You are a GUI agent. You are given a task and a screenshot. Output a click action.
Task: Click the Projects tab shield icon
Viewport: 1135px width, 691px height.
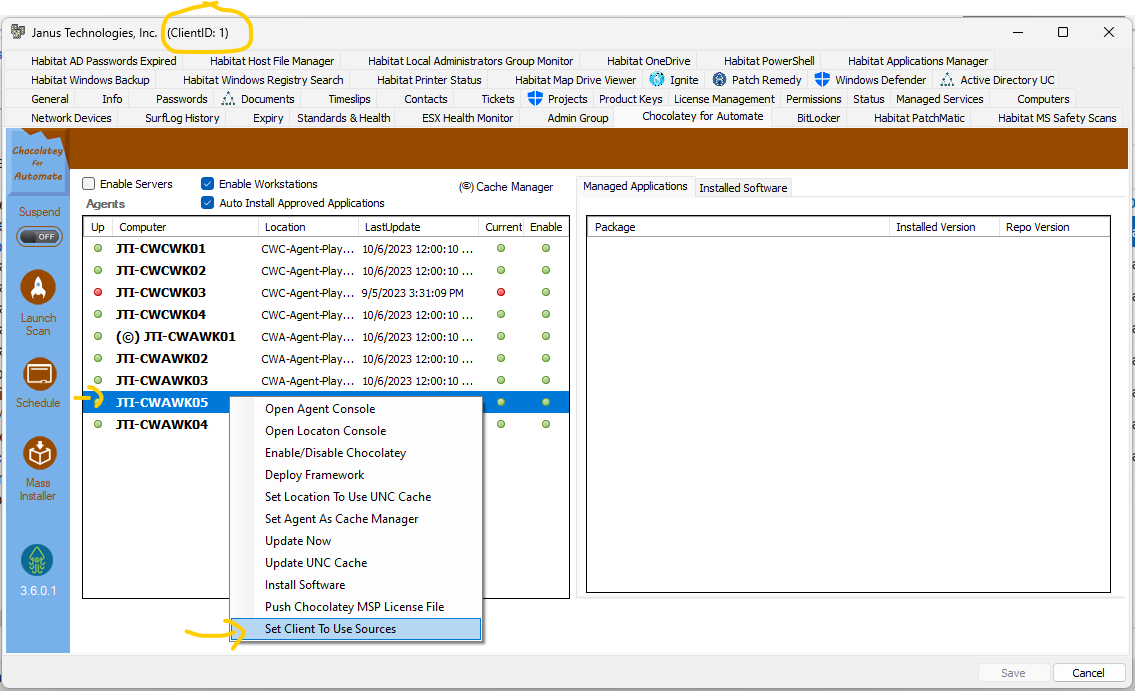(x=535, y=98)
